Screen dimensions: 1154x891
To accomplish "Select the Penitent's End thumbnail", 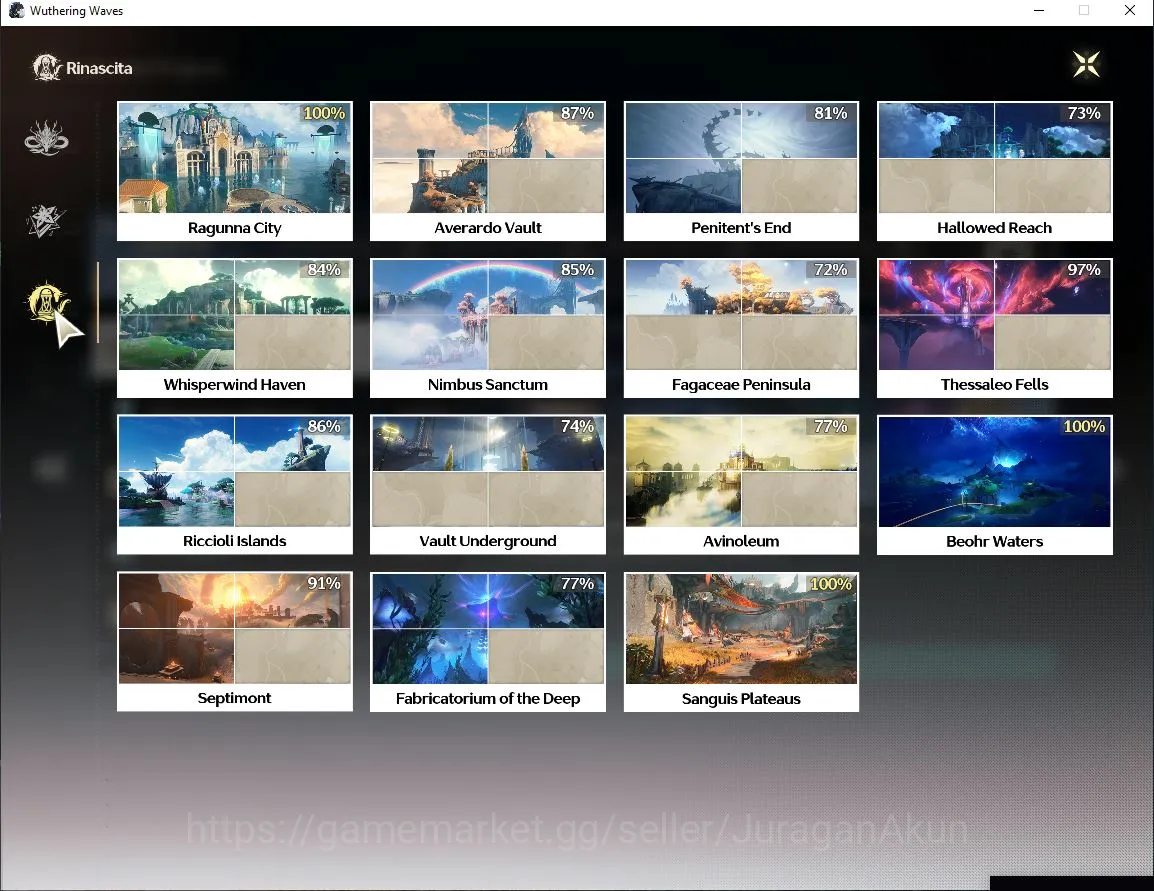I will 741,171.
